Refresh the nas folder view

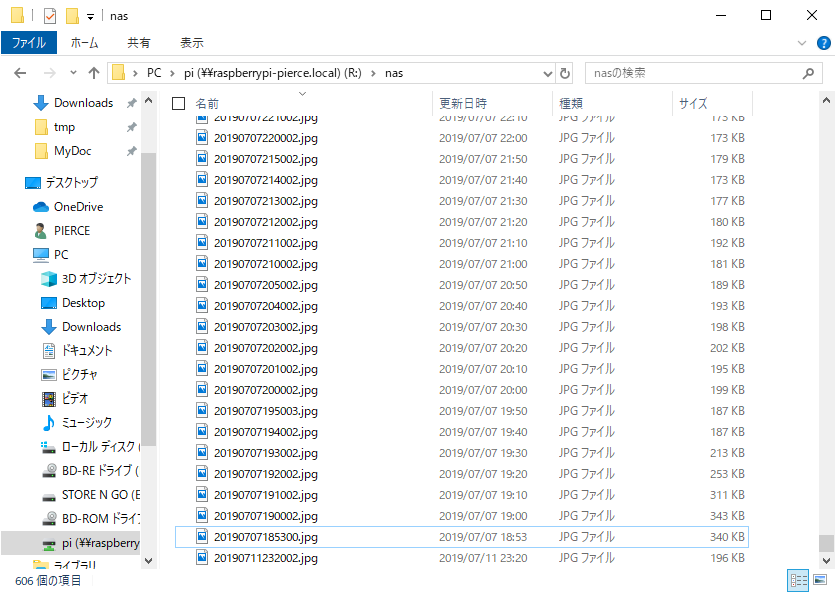click(565, 73)
